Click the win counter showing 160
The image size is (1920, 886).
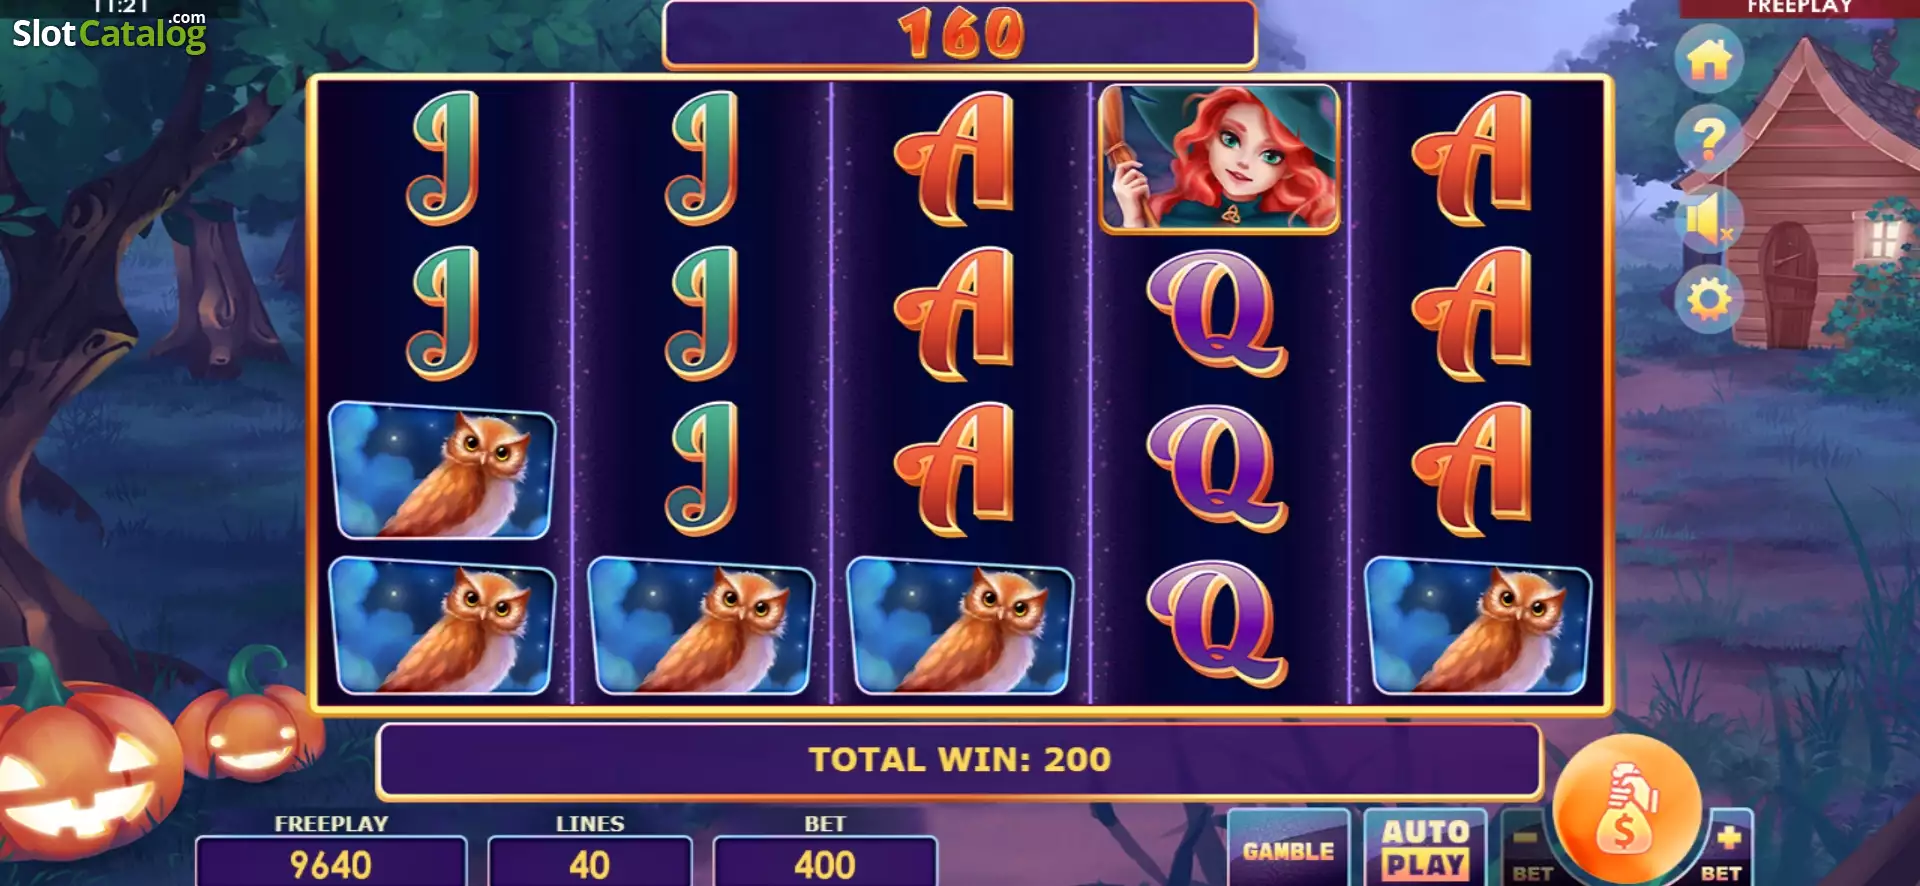[960, 33]
